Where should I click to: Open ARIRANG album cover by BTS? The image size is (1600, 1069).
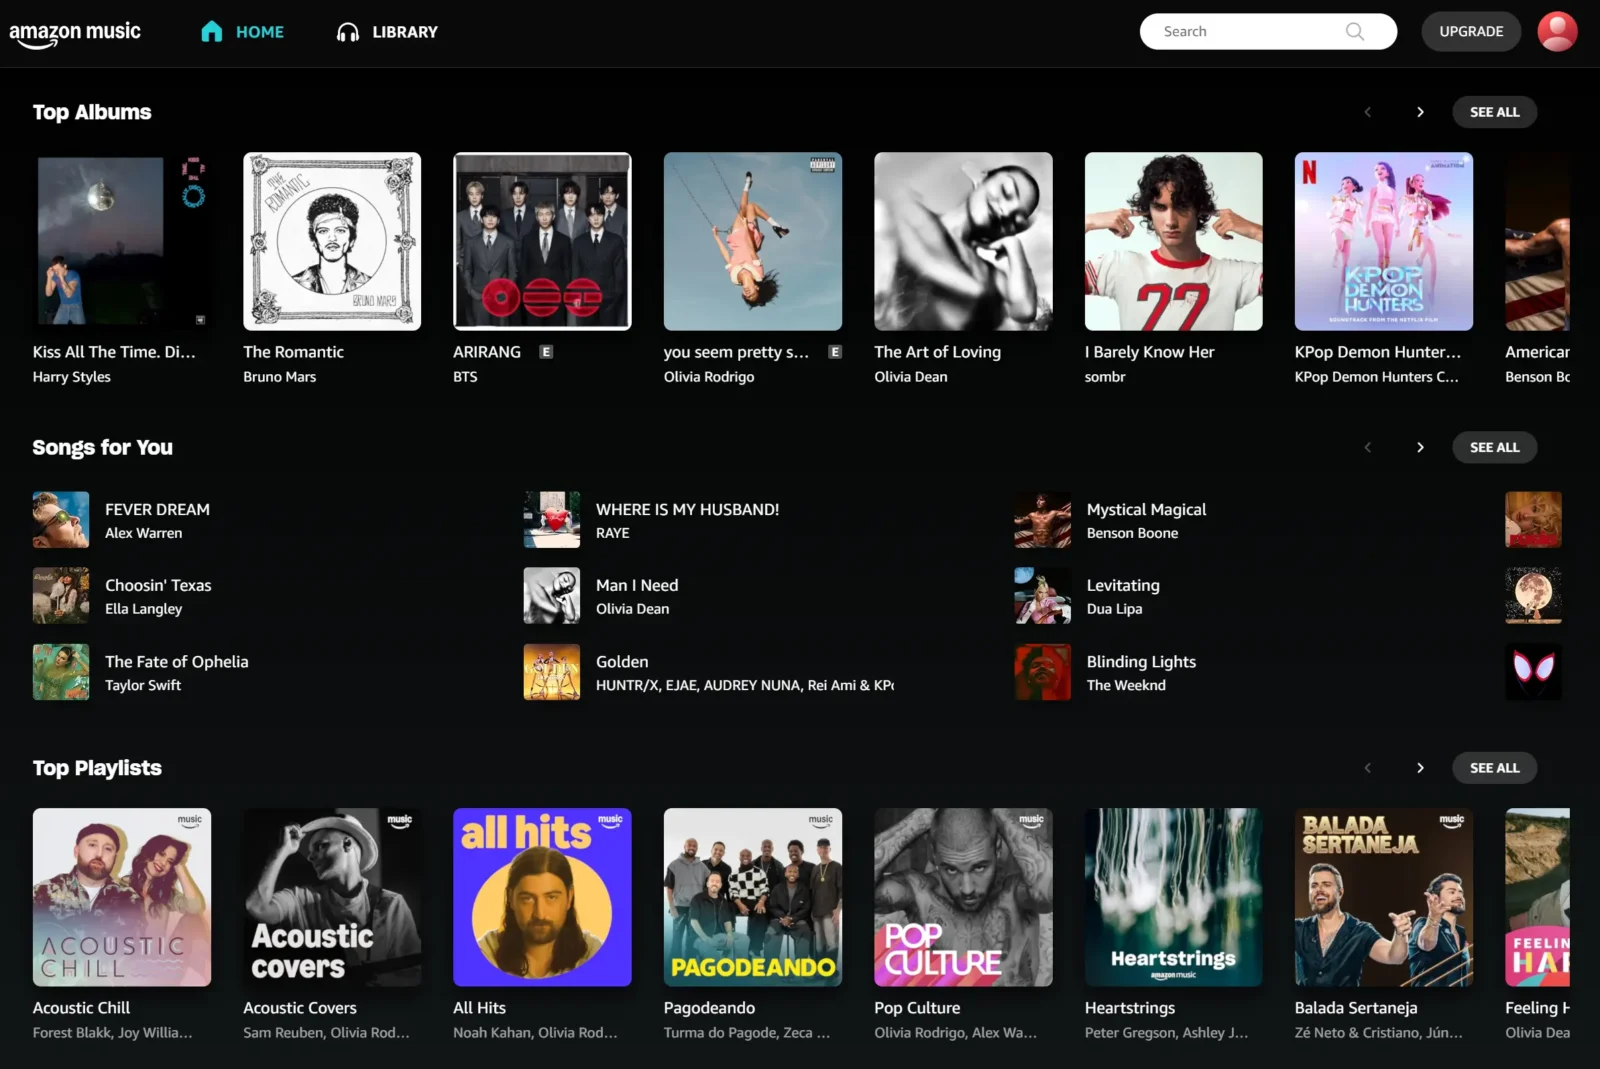[542, 241]
